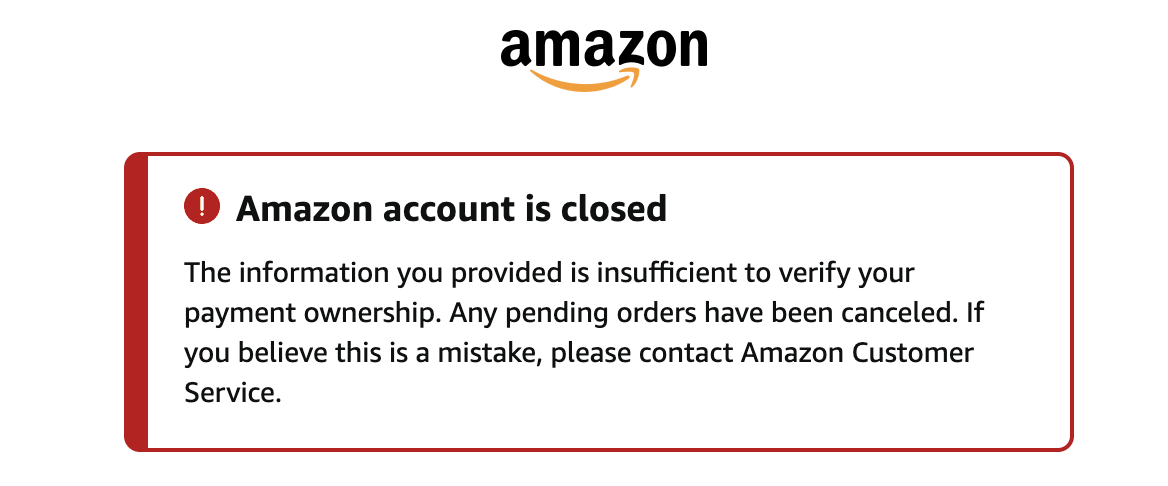Screen dimensions: 1168x486
Task: Click the Amazon logo wordmark
Action: tap(604, 47)
